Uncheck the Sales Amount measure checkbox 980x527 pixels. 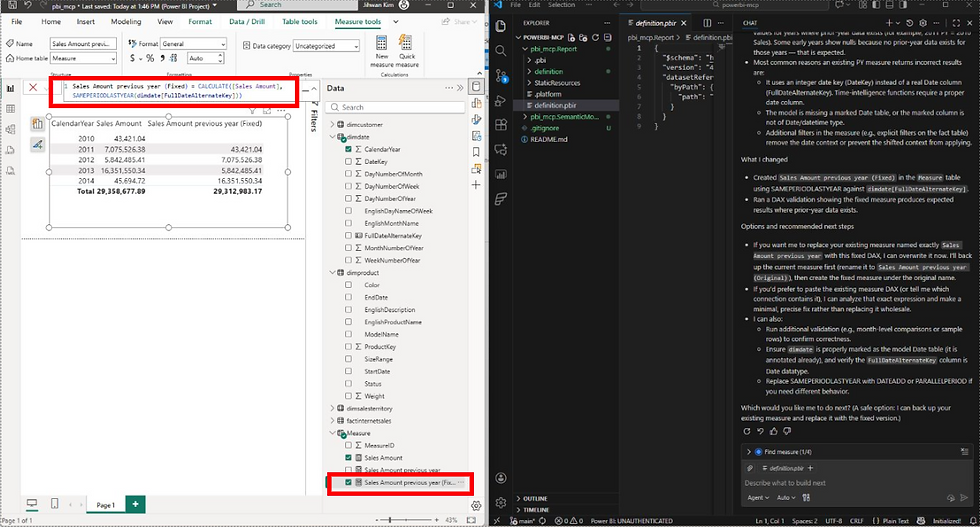pos(348,458)
